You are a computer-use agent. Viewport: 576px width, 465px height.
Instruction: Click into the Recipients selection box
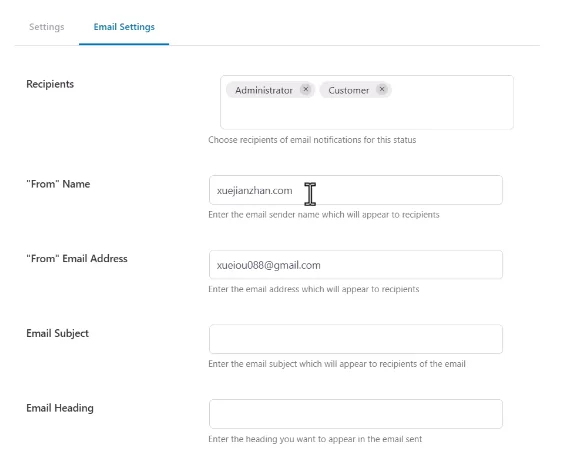tap(367, 102)
